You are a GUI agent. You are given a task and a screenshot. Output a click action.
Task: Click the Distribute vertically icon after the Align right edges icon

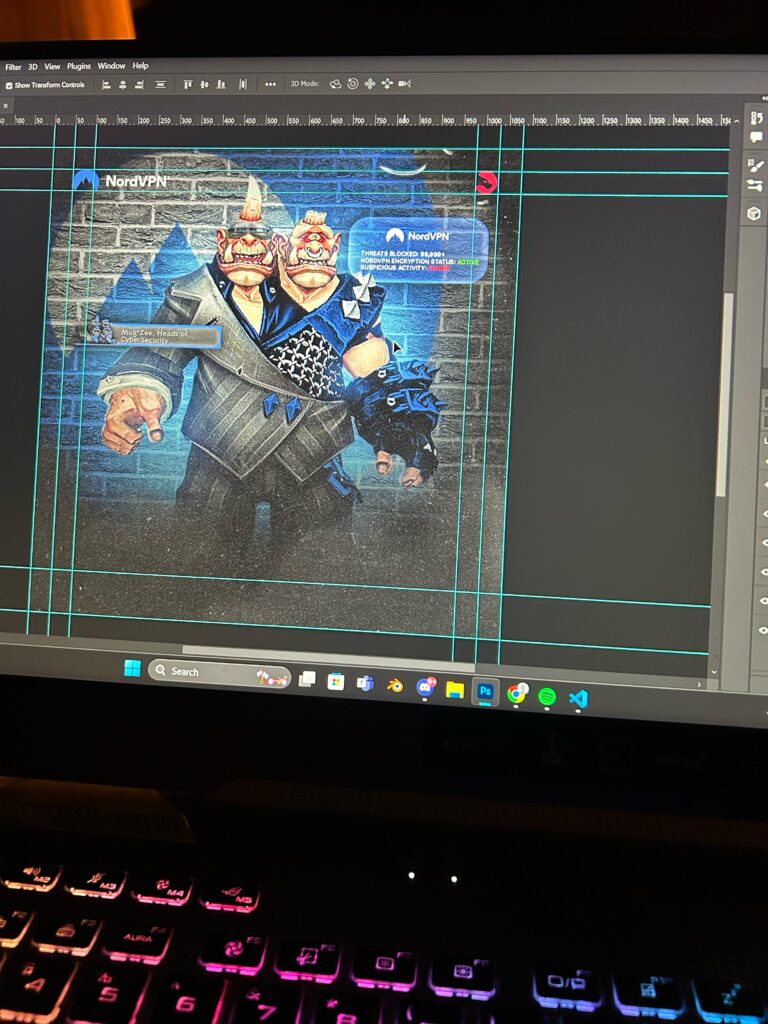pos(161,85)
